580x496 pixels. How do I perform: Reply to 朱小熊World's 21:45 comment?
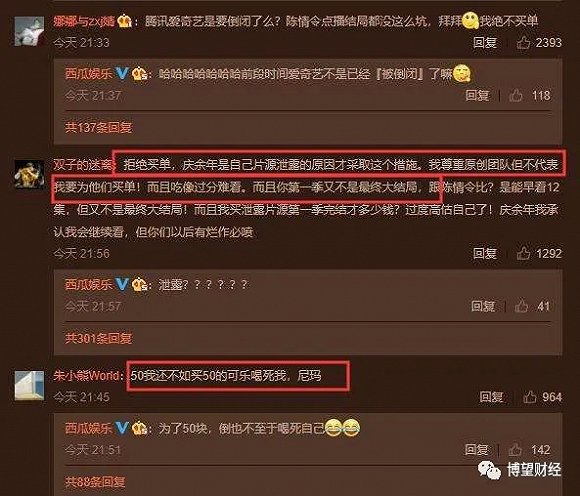click(x=491, y=397)
